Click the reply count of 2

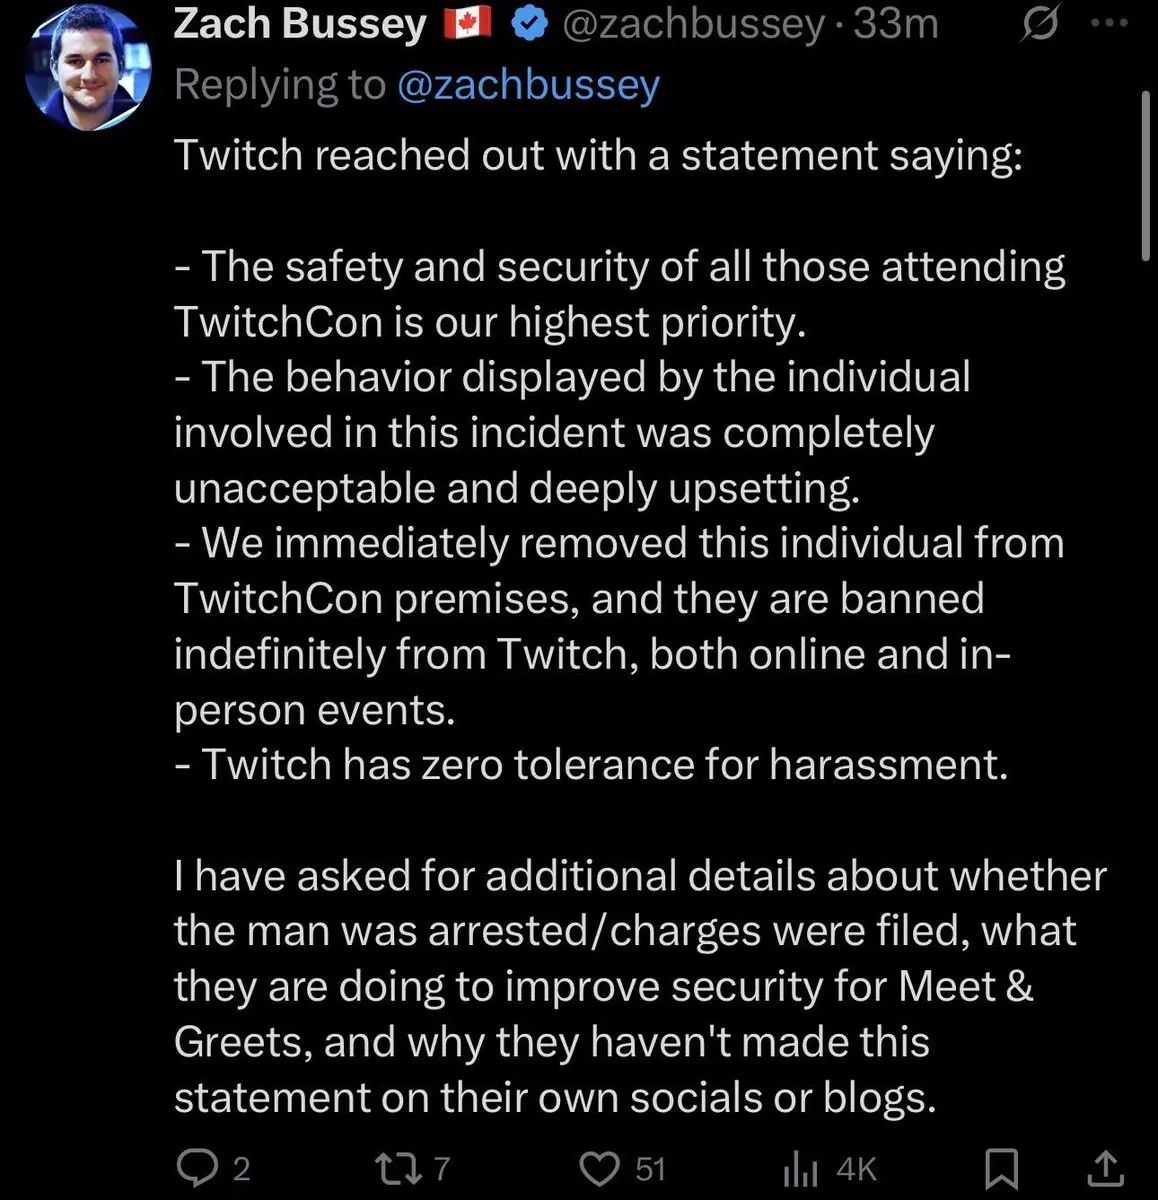(x=241, y=1168)
